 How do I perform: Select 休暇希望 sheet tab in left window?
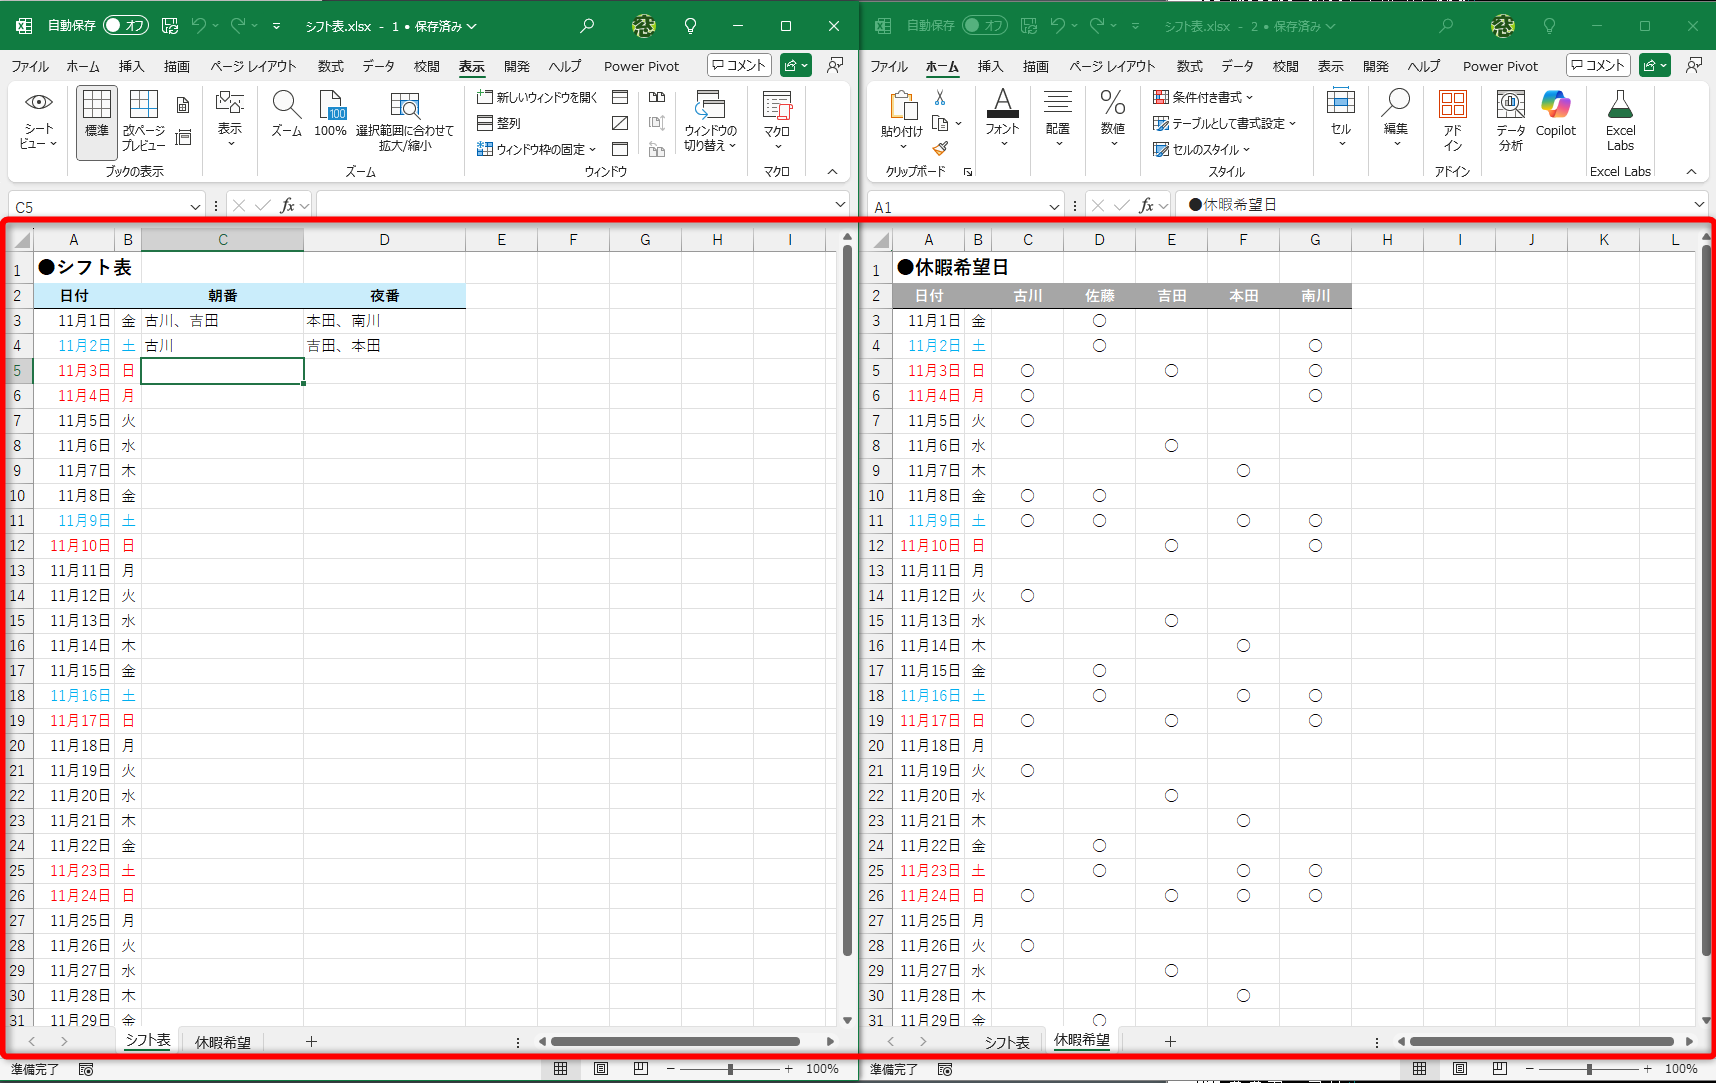[x=223, y=1042]
